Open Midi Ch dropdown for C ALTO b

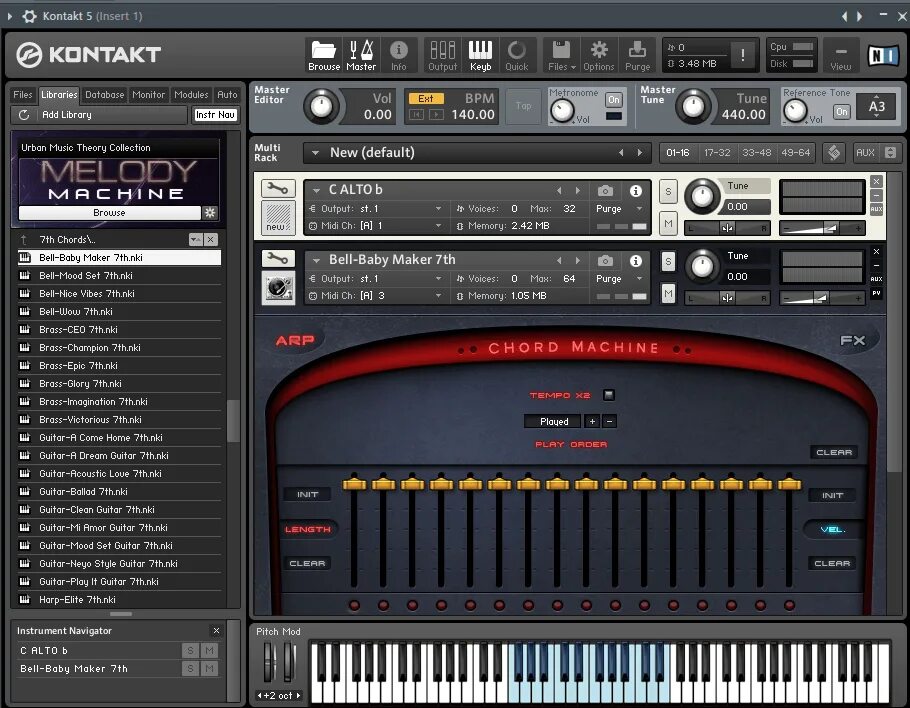pyautogui.click(x=438, y=226)
